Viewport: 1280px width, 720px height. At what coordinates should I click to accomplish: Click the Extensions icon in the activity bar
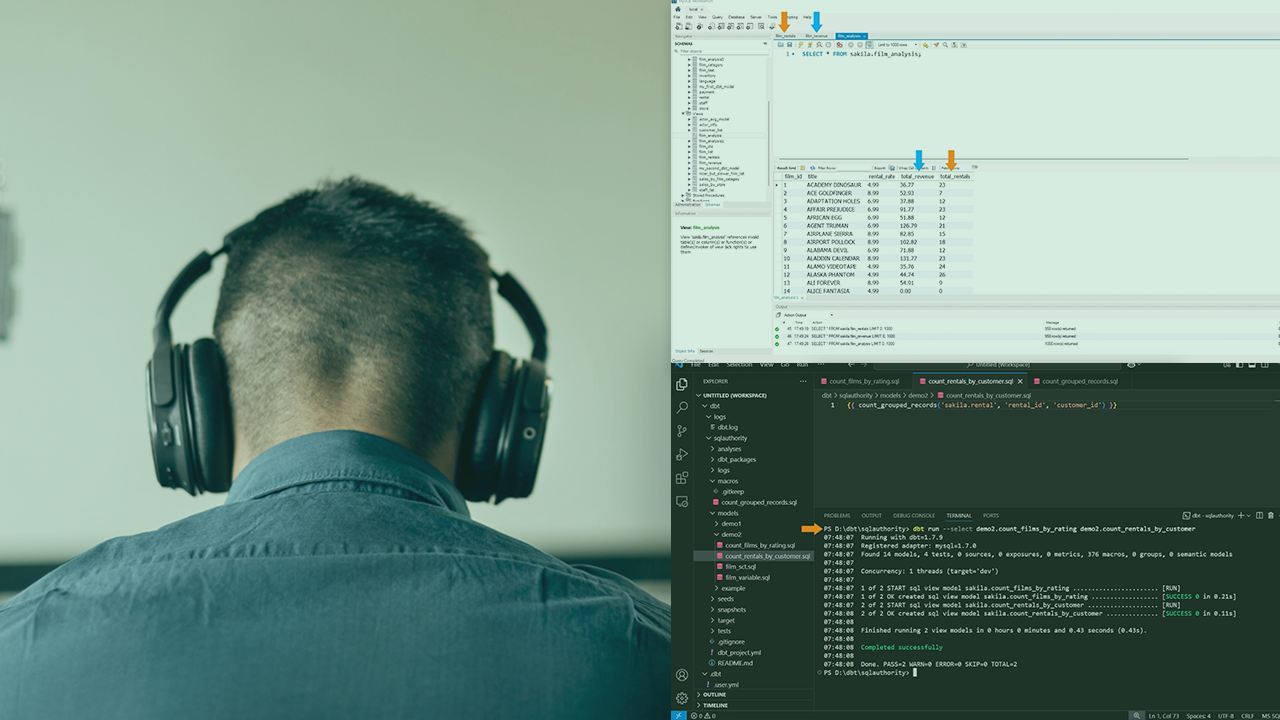[684, 478]
